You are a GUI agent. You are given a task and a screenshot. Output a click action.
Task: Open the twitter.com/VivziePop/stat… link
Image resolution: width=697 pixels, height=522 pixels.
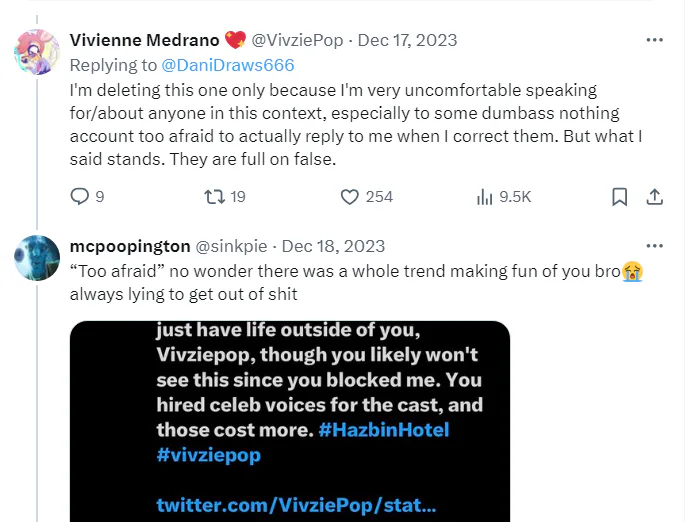pyautogui.click(x=296, y=505)
